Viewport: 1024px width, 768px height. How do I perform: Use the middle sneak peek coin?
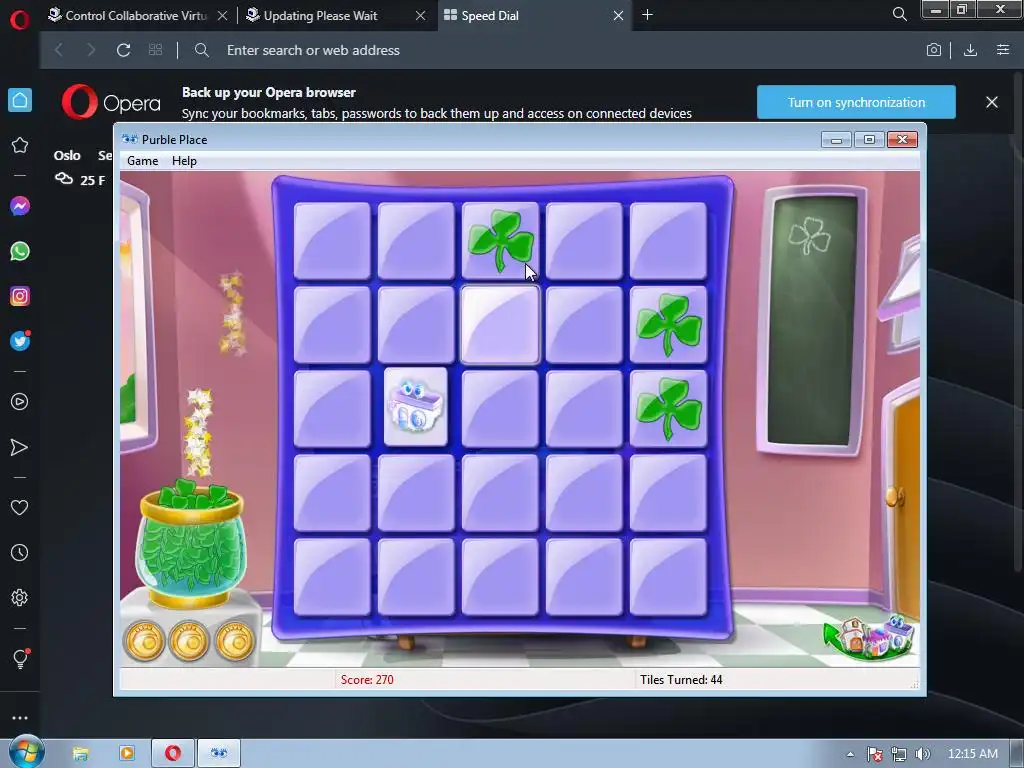(x=189, y=641)
